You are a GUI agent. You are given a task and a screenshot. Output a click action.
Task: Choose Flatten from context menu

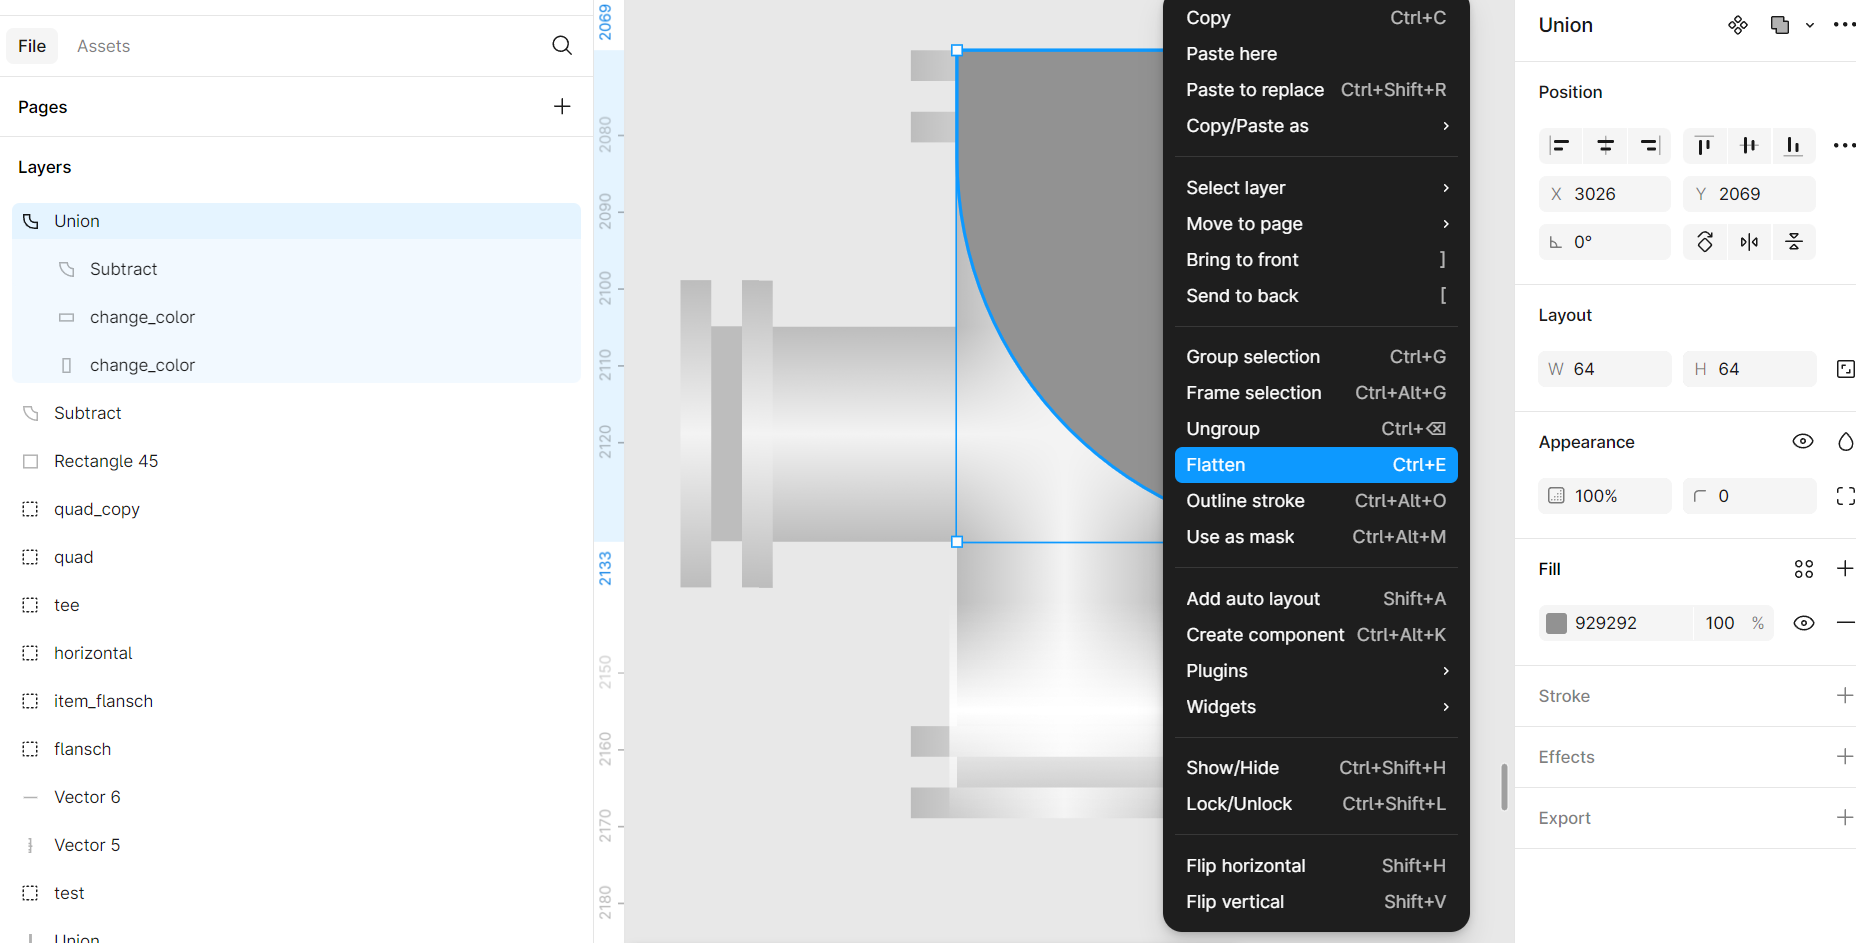coord(1316,465)
